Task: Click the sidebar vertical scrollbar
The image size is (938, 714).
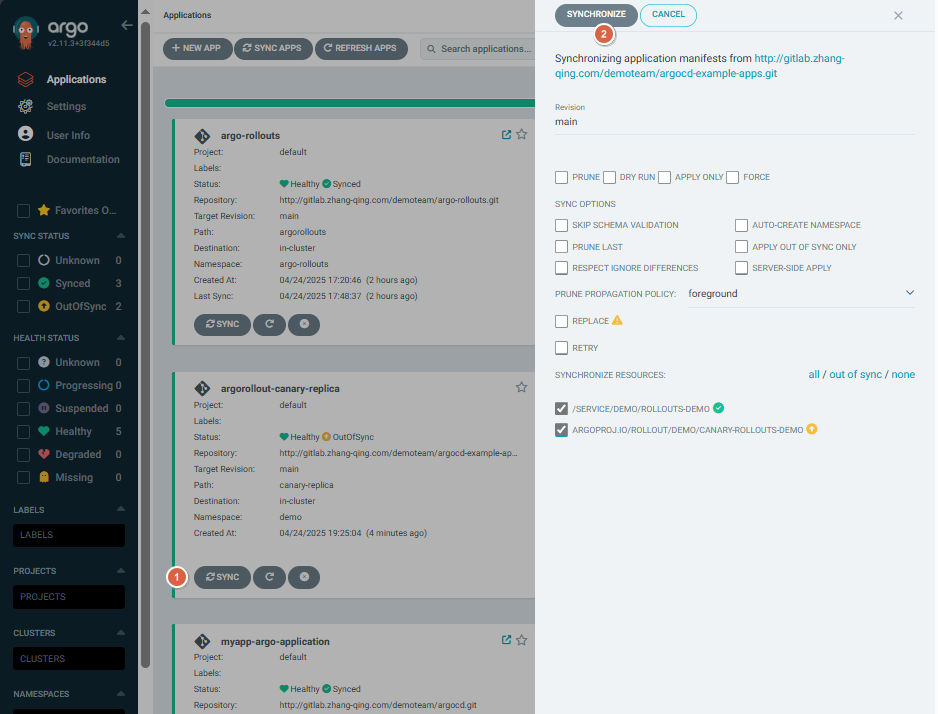Action: pyautogui.click(x=145, y=344)
